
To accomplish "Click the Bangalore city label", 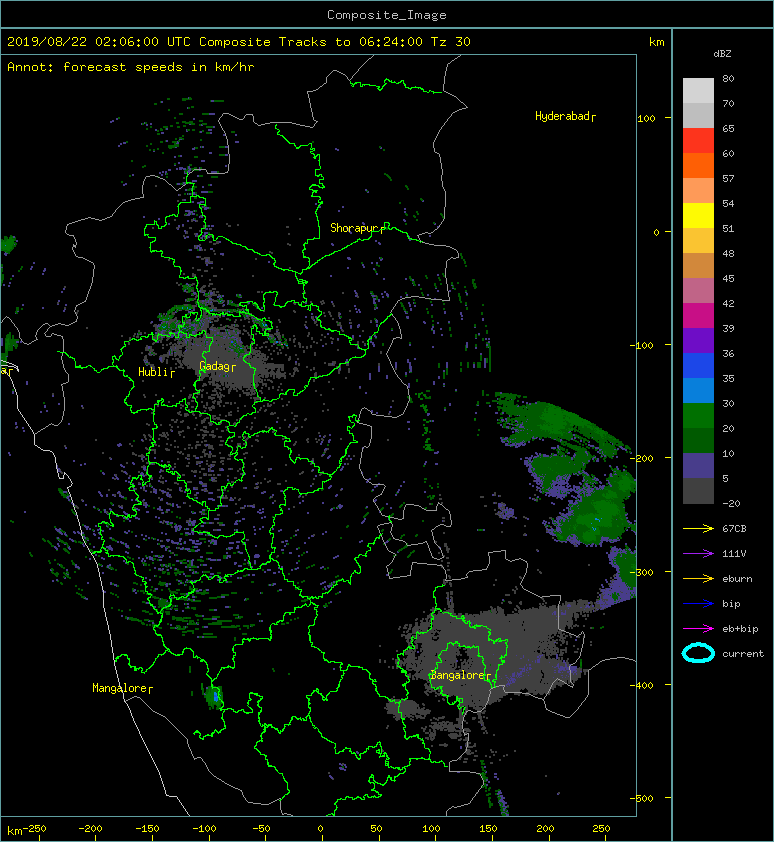I will coord(461,675).
